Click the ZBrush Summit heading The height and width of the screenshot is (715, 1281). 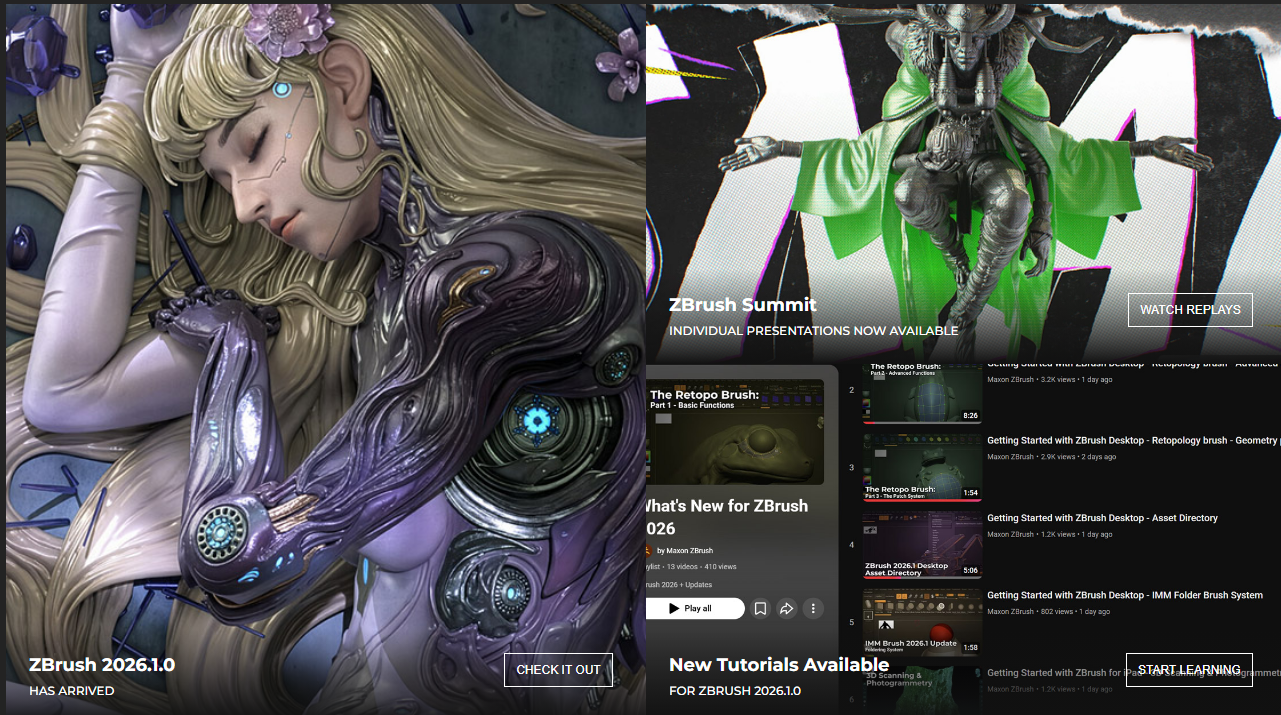click(743, 305)
